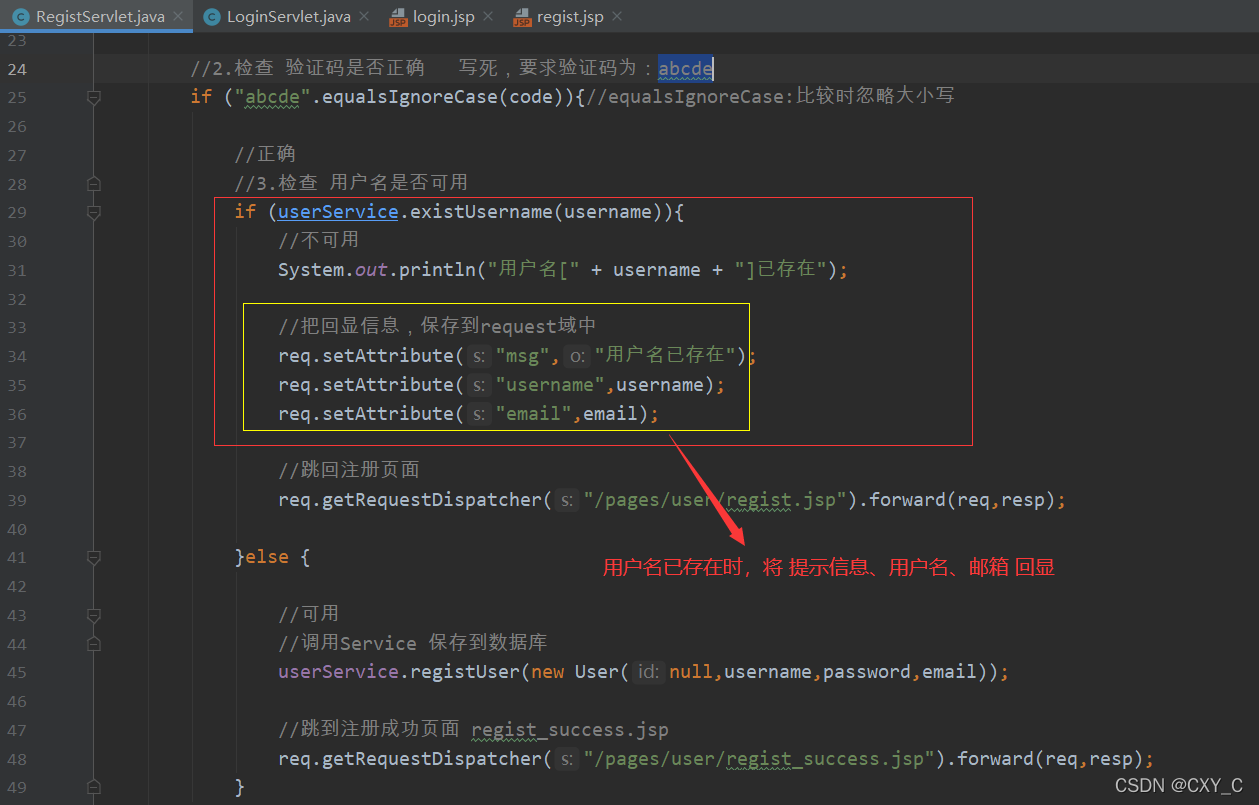This screenshot has width=1259, height=805.
Task: Click line number 48 in the gutter
Action: 17,759
